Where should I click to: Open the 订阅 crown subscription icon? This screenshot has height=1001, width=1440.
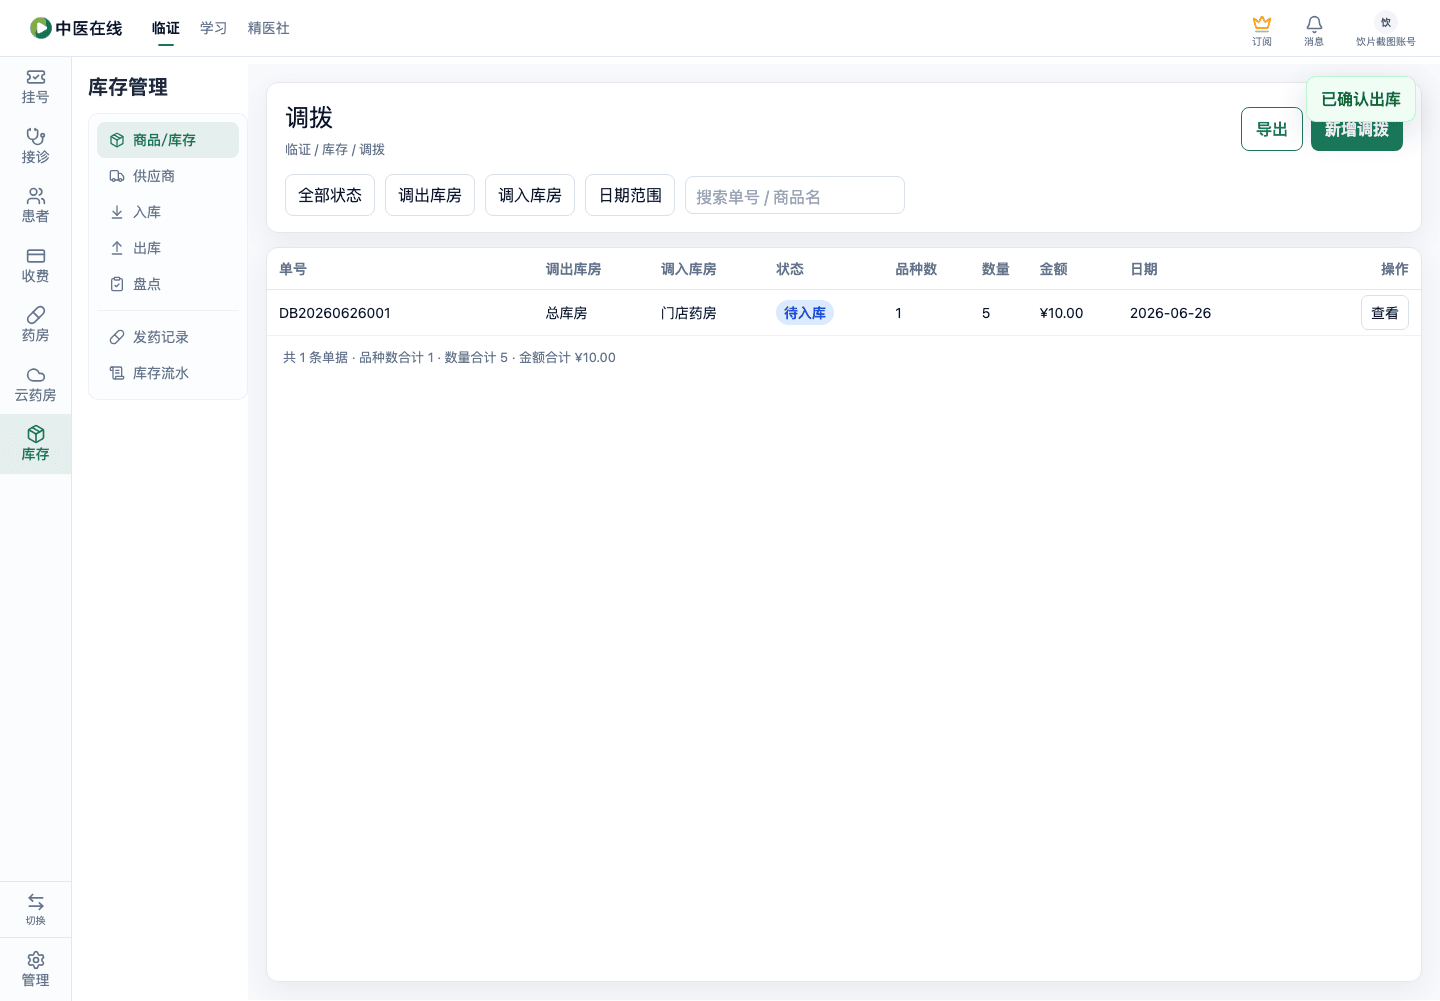(x=1262, y=30)
